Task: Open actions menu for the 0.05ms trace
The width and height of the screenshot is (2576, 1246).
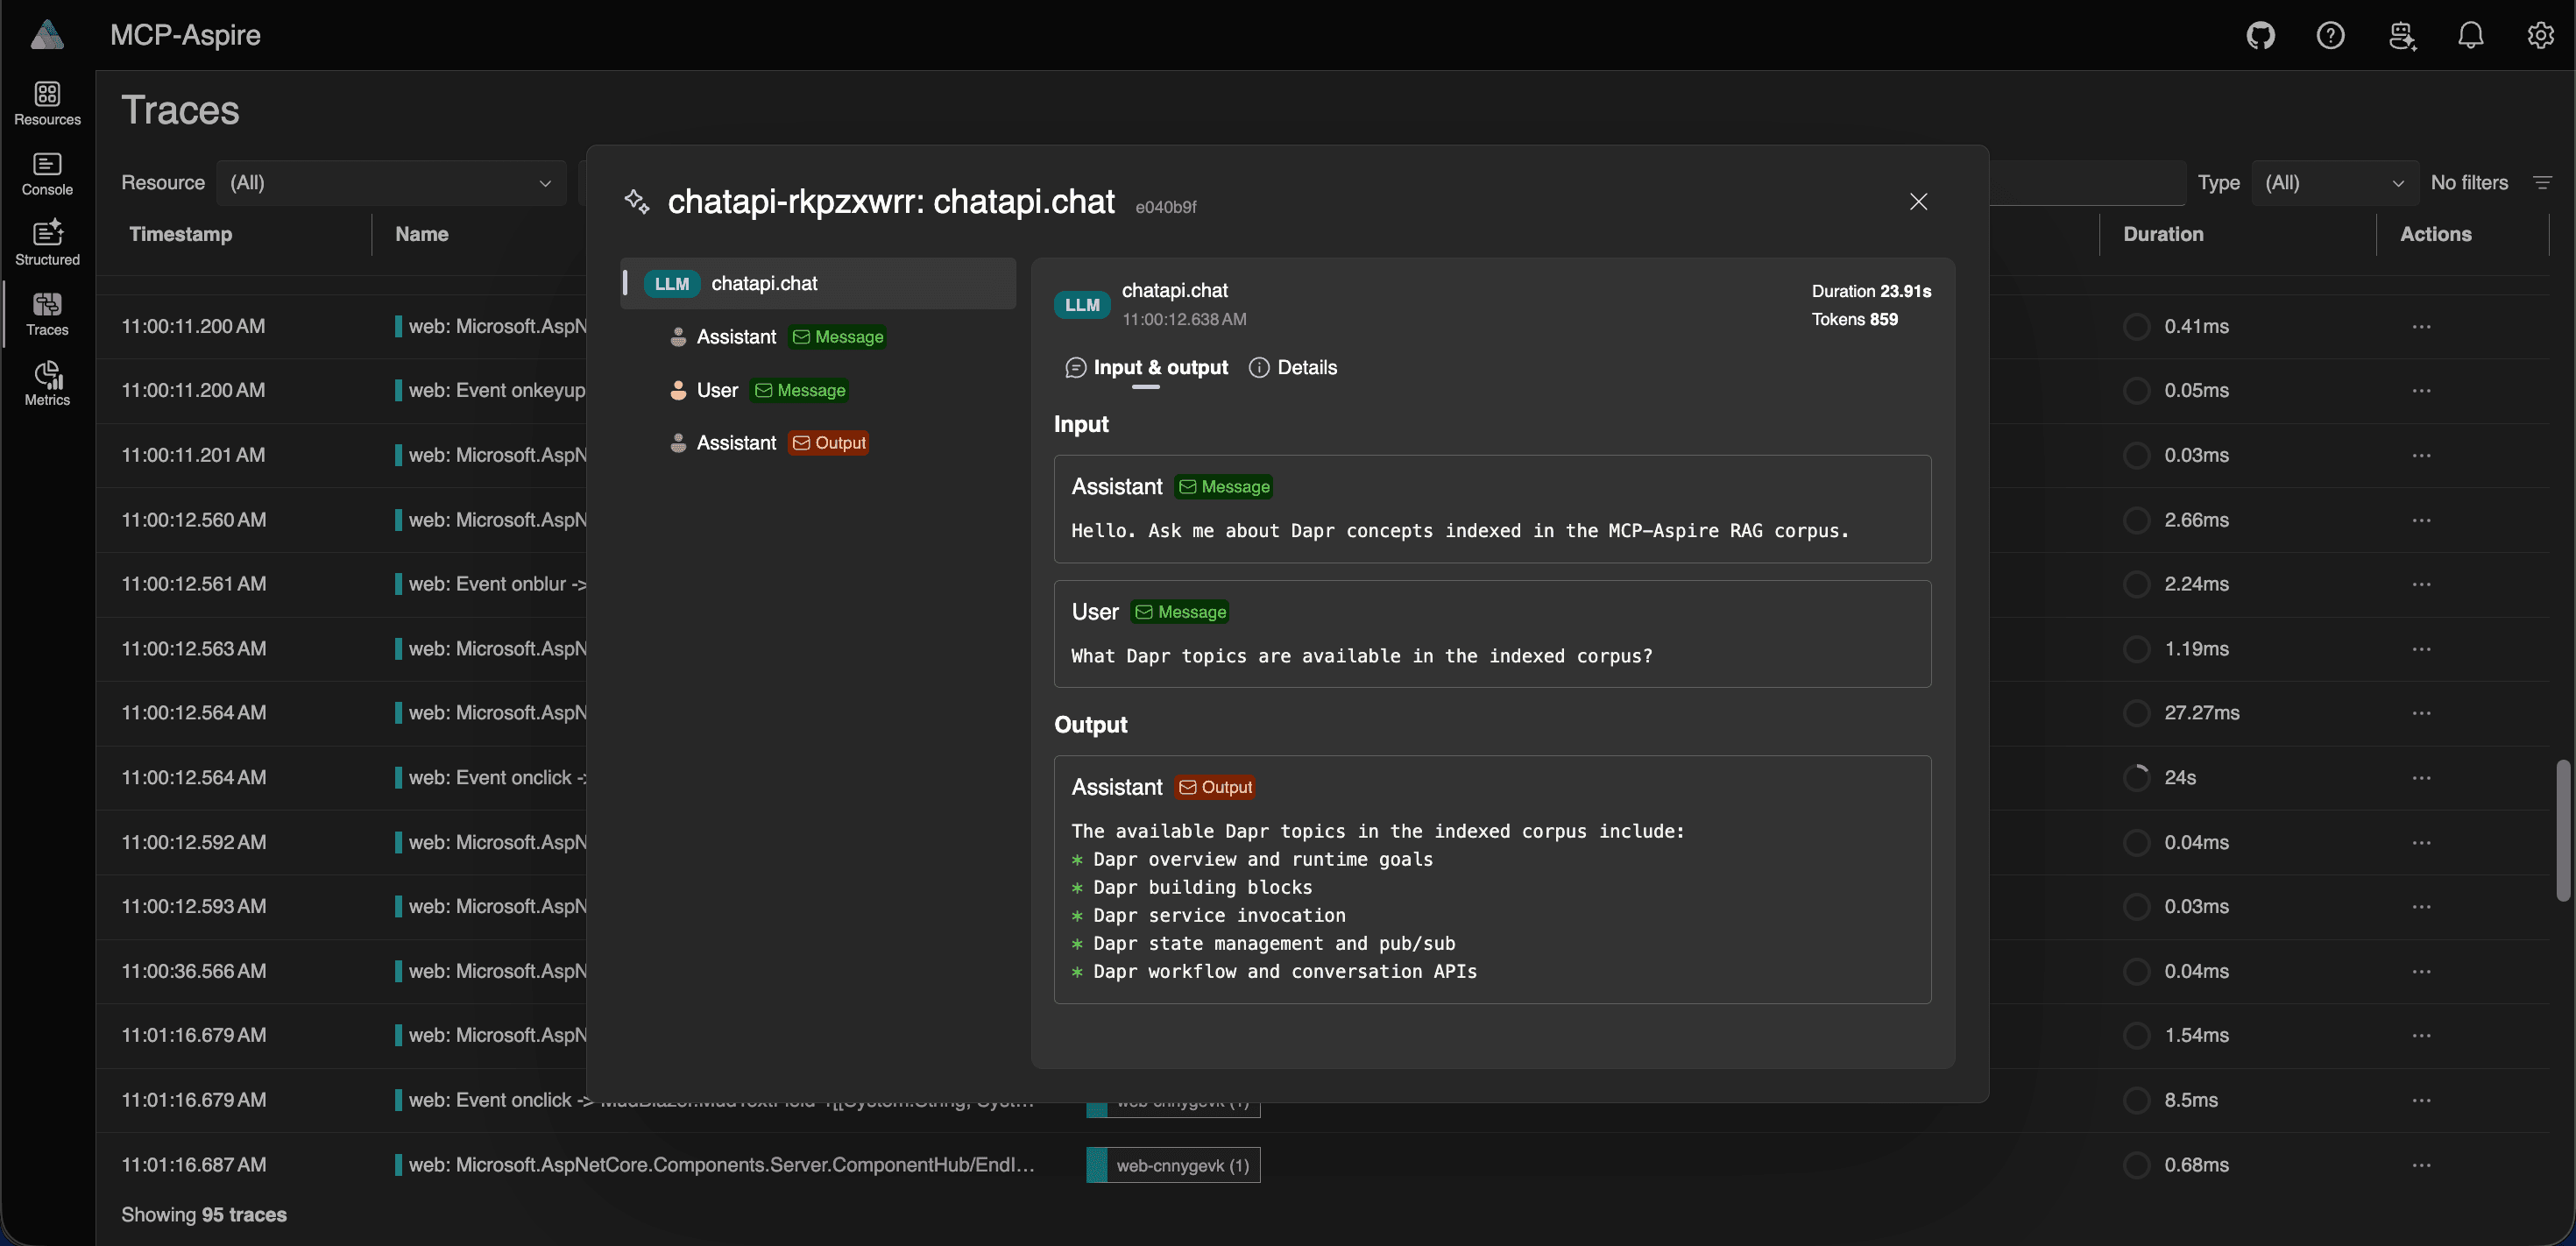Action: [2421, 391]
